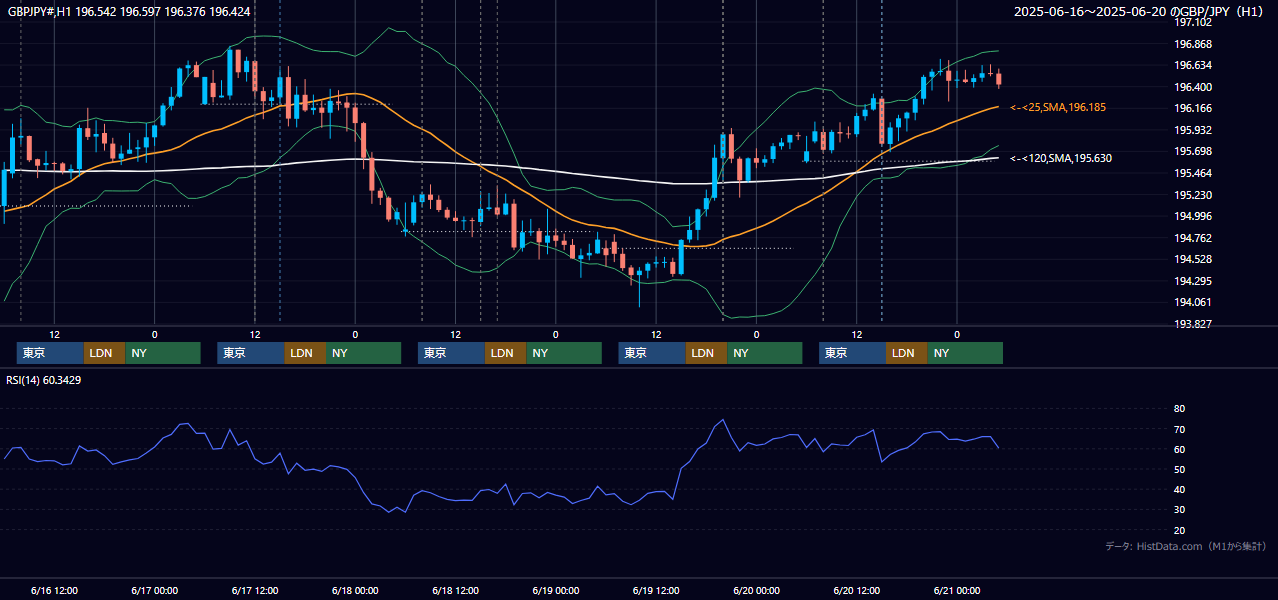This screenshot has height=600, width=1278.
Task: Click RSI scale value 60
Action: 1179,449
